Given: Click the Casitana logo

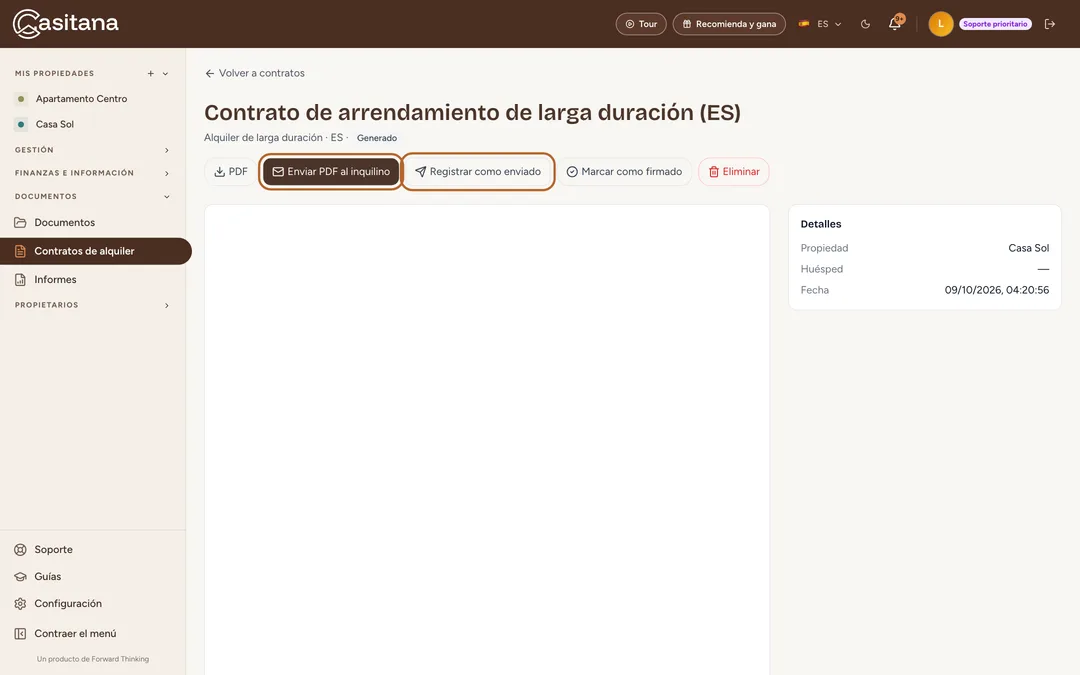Looking at the screenshot, I should (x=65, y=23).
